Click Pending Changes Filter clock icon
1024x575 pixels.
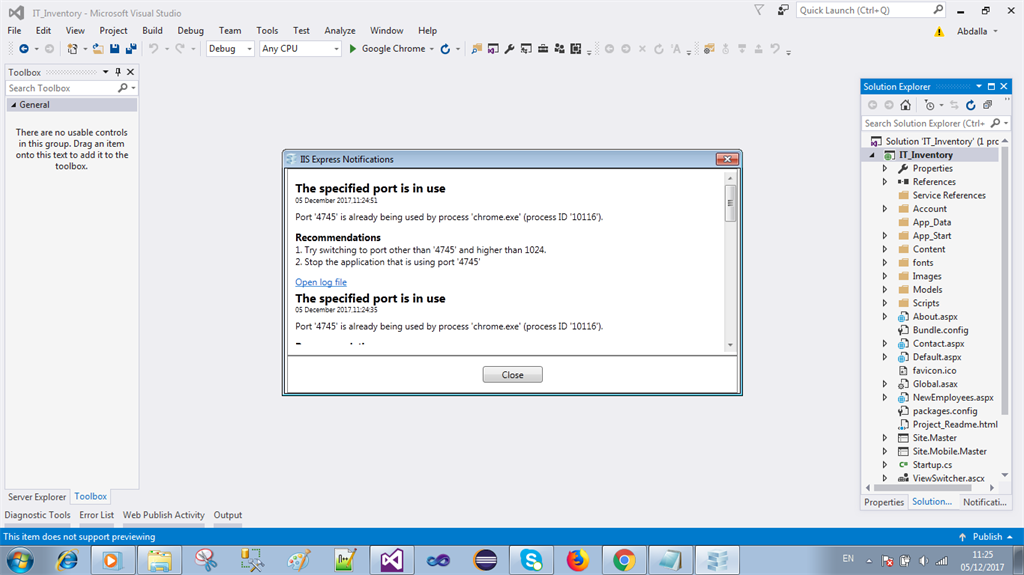coord(929,105)
